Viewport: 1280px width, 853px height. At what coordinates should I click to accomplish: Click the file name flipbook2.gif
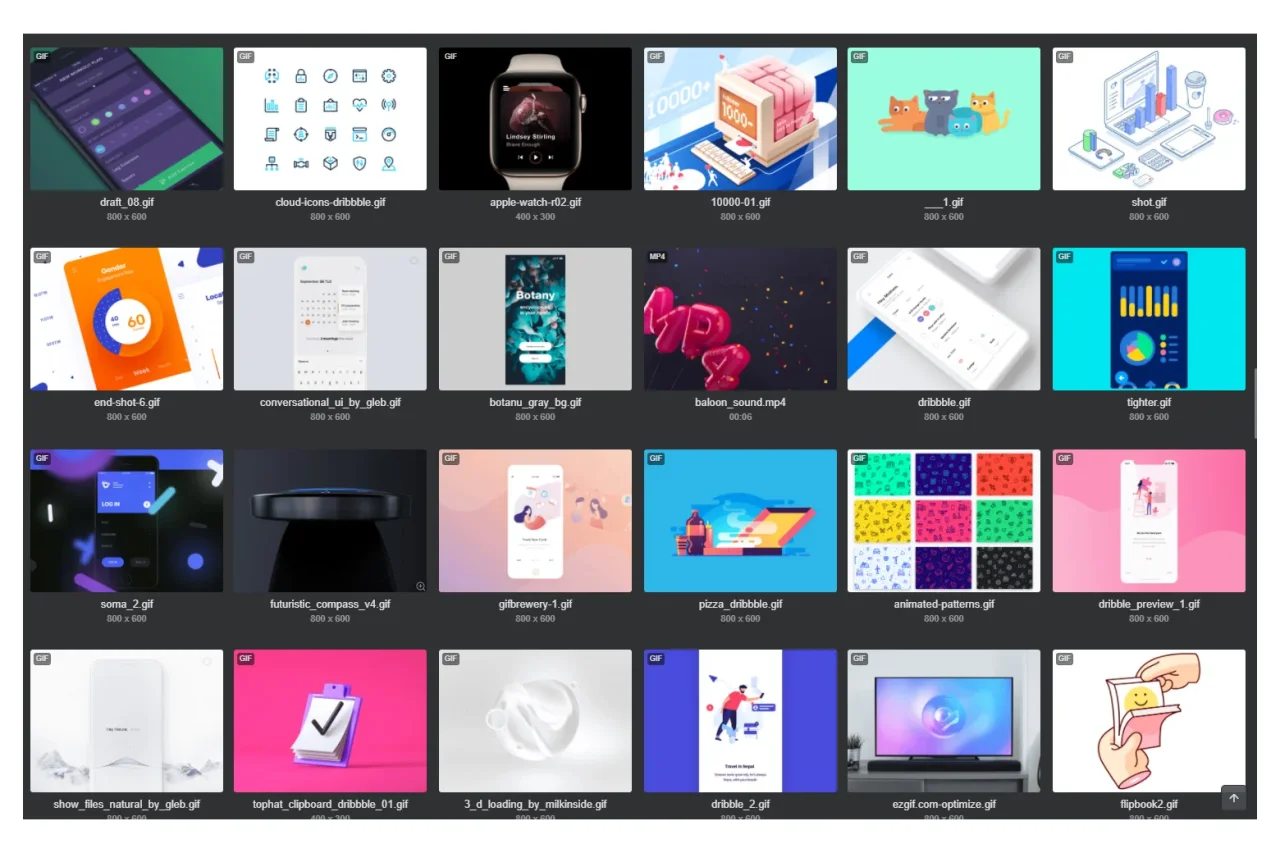click(x=1149, y=804)
